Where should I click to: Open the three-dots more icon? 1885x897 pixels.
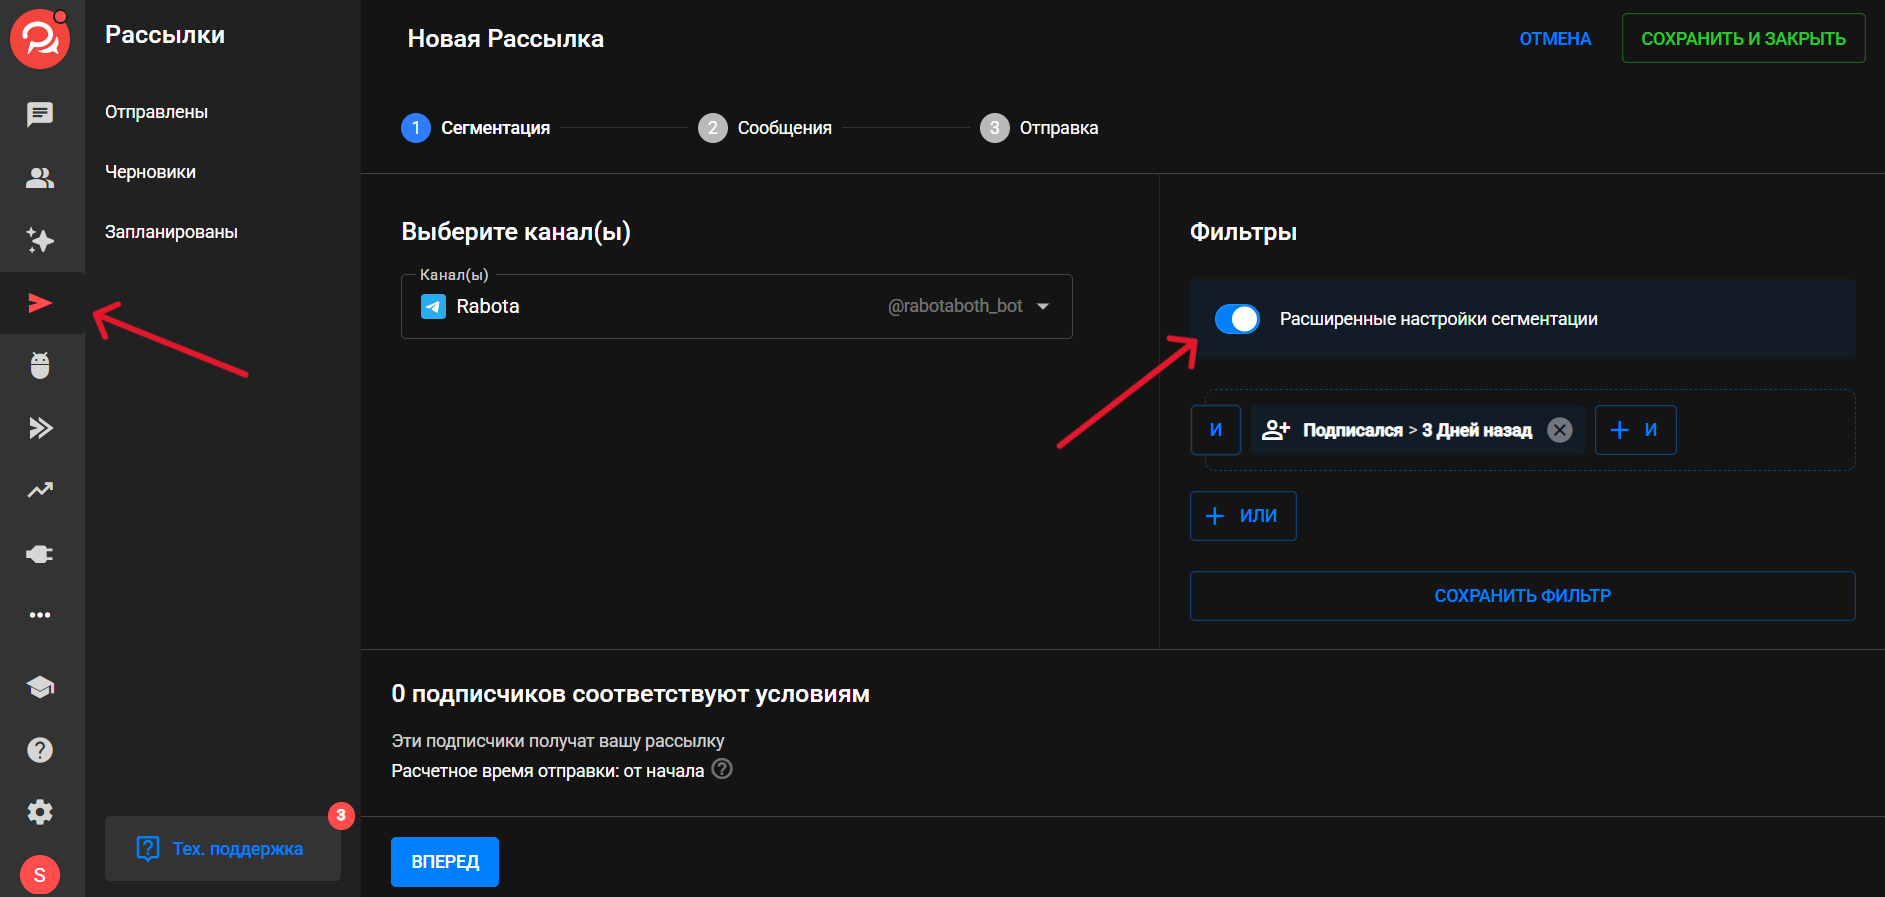coord(40,615)
